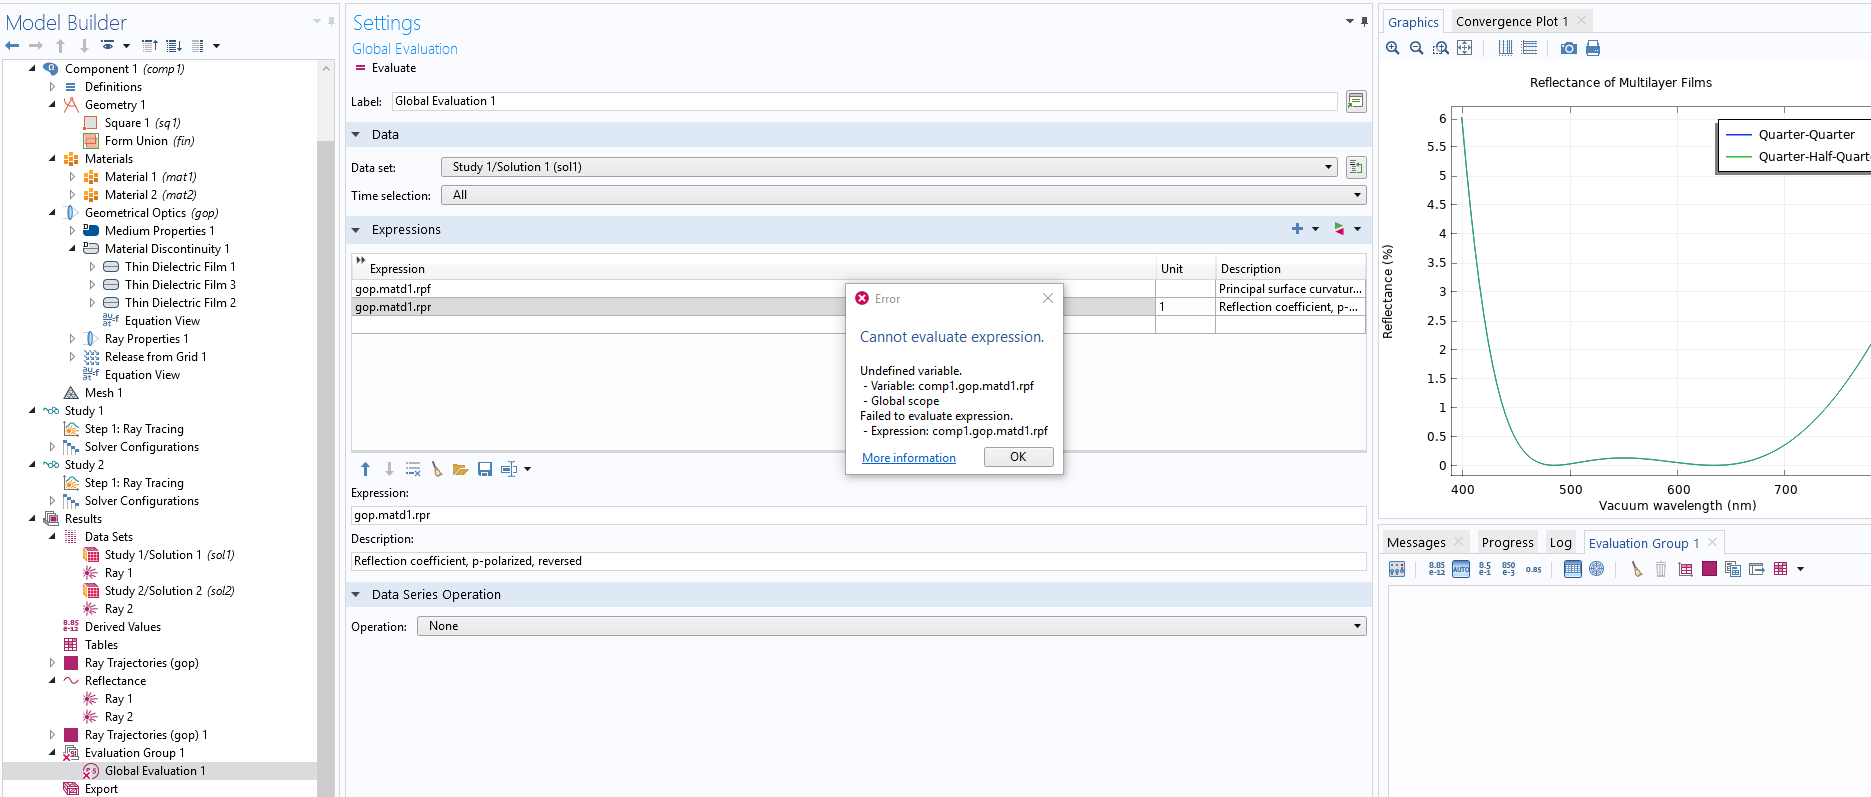Toggle y-axis log scale in the Graphics toolbar
This screenshot has height=797, width=1871.
[x=1529, y=48]
